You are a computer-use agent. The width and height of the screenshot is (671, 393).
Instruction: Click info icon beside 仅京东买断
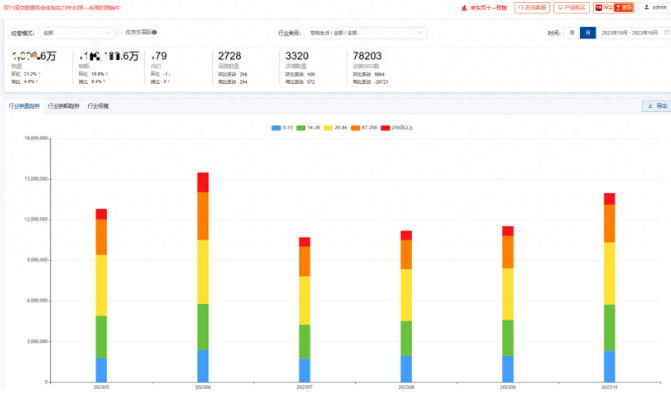coord(154,32)
